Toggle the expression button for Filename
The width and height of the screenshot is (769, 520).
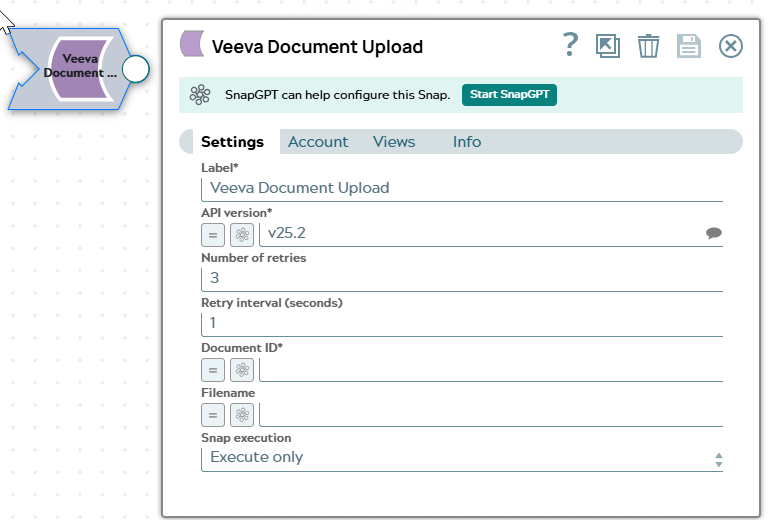point(213,415)
